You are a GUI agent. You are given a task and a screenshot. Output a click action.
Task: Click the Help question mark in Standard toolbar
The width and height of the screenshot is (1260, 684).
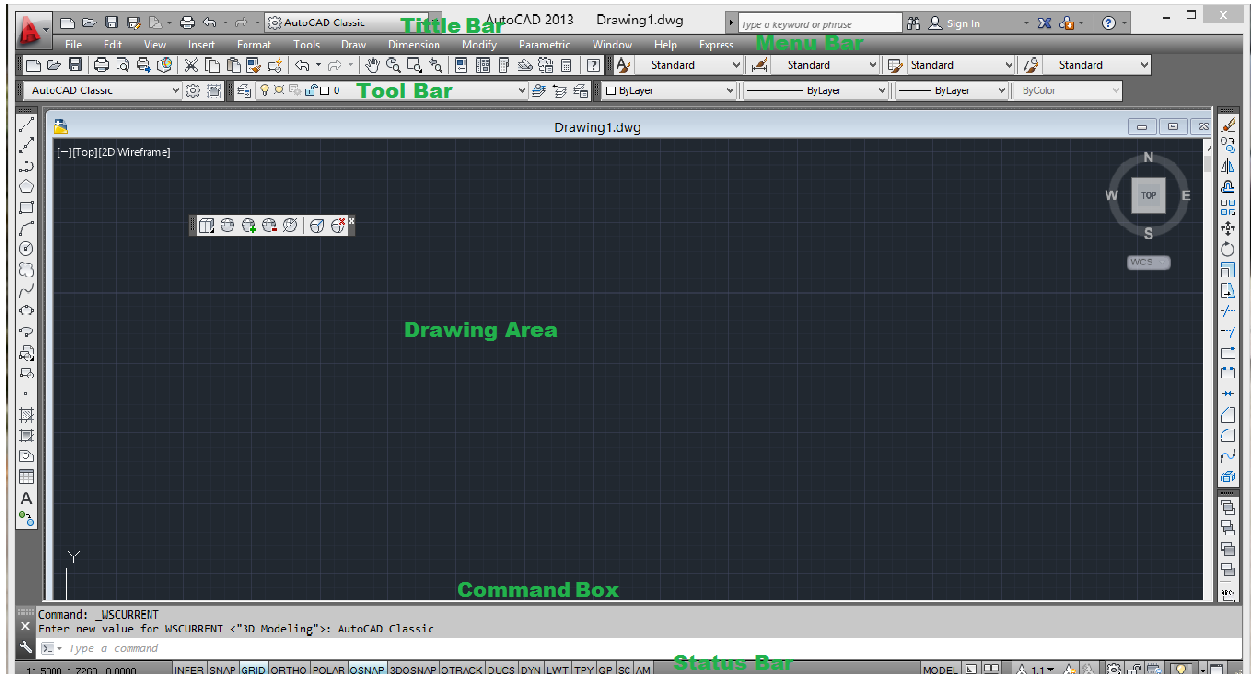(594, 65)
